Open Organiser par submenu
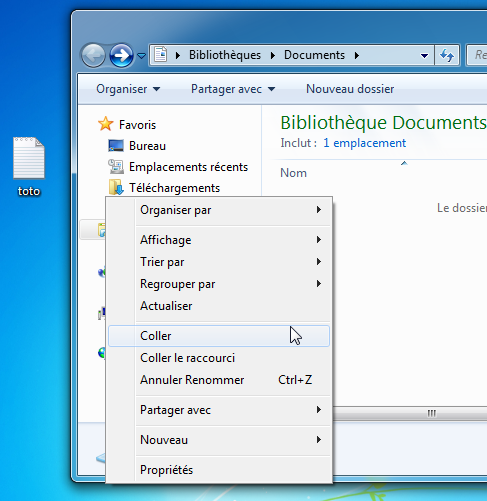The image size is (487, 501). tap(219, 210)
